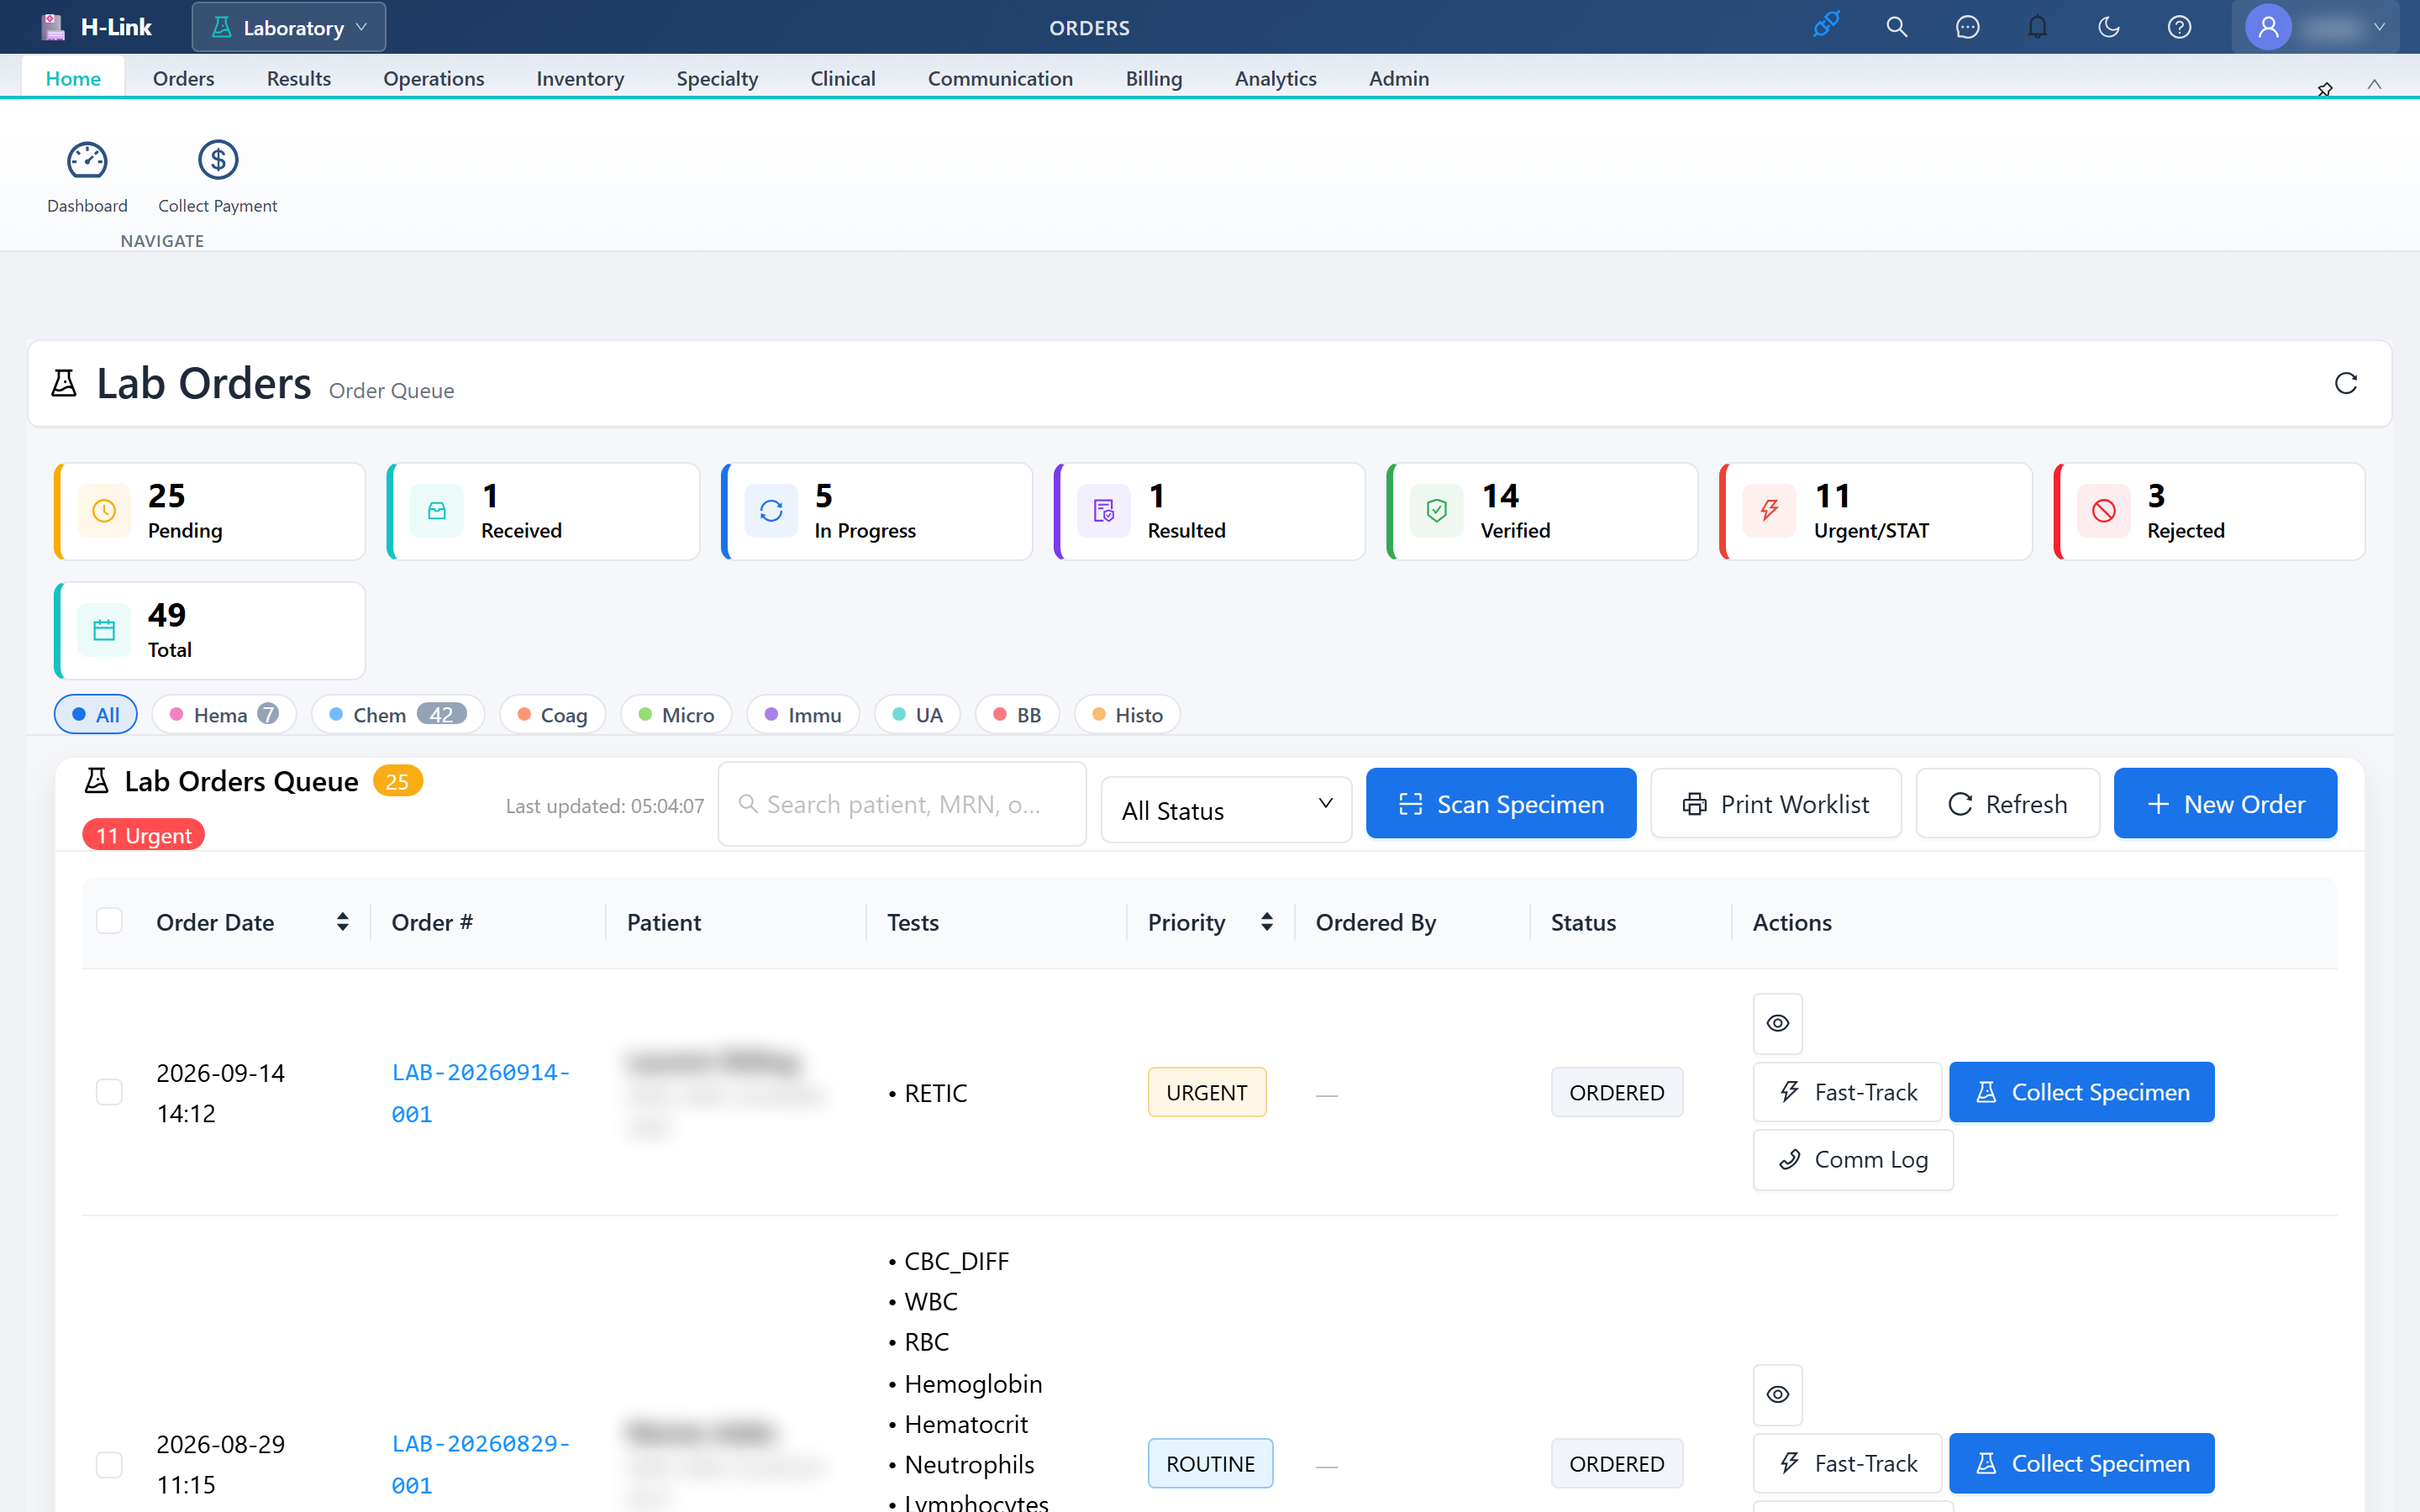The height and width of the screenshot is (1512, 2420).
Task: Reload Lab Orders with header refresh icon
Action: pyautogui.click(x=2345, y=384)
